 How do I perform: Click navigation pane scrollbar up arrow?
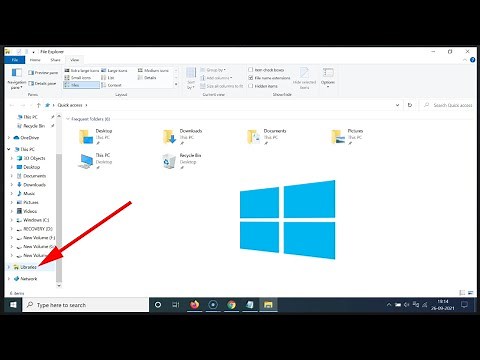pos(59,116)
